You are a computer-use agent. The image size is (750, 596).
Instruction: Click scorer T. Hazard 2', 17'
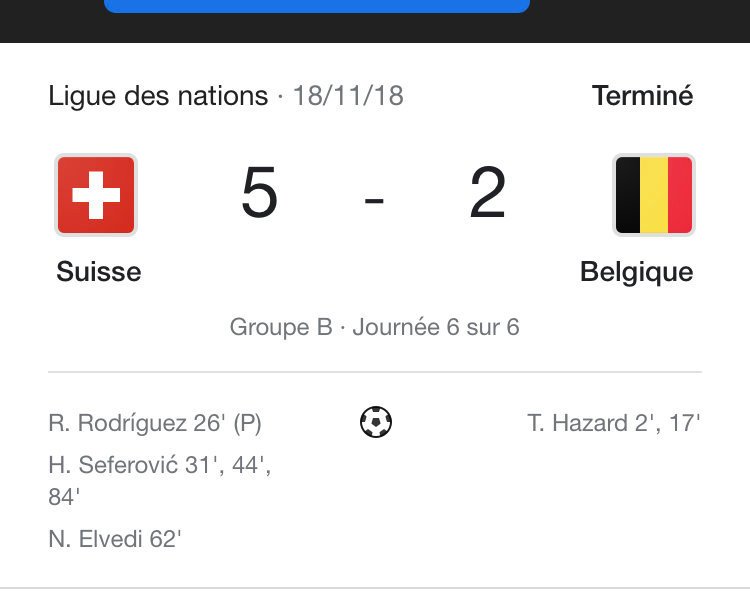pyautogui.click(x=614, y=423)
